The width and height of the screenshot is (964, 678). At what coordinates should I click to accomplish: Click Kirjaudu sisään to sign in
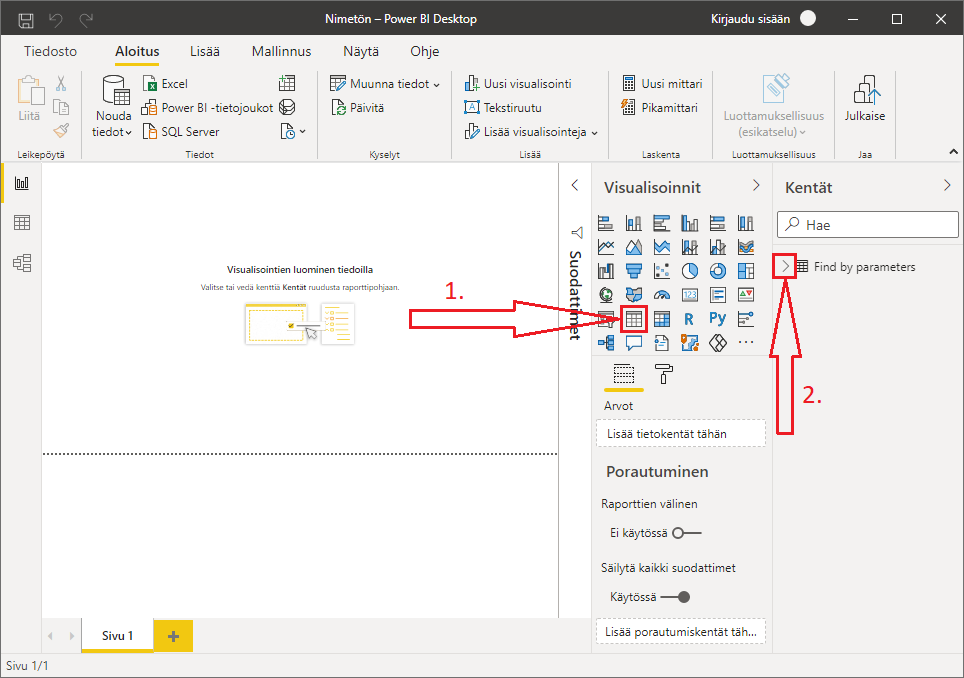point(750,19)
